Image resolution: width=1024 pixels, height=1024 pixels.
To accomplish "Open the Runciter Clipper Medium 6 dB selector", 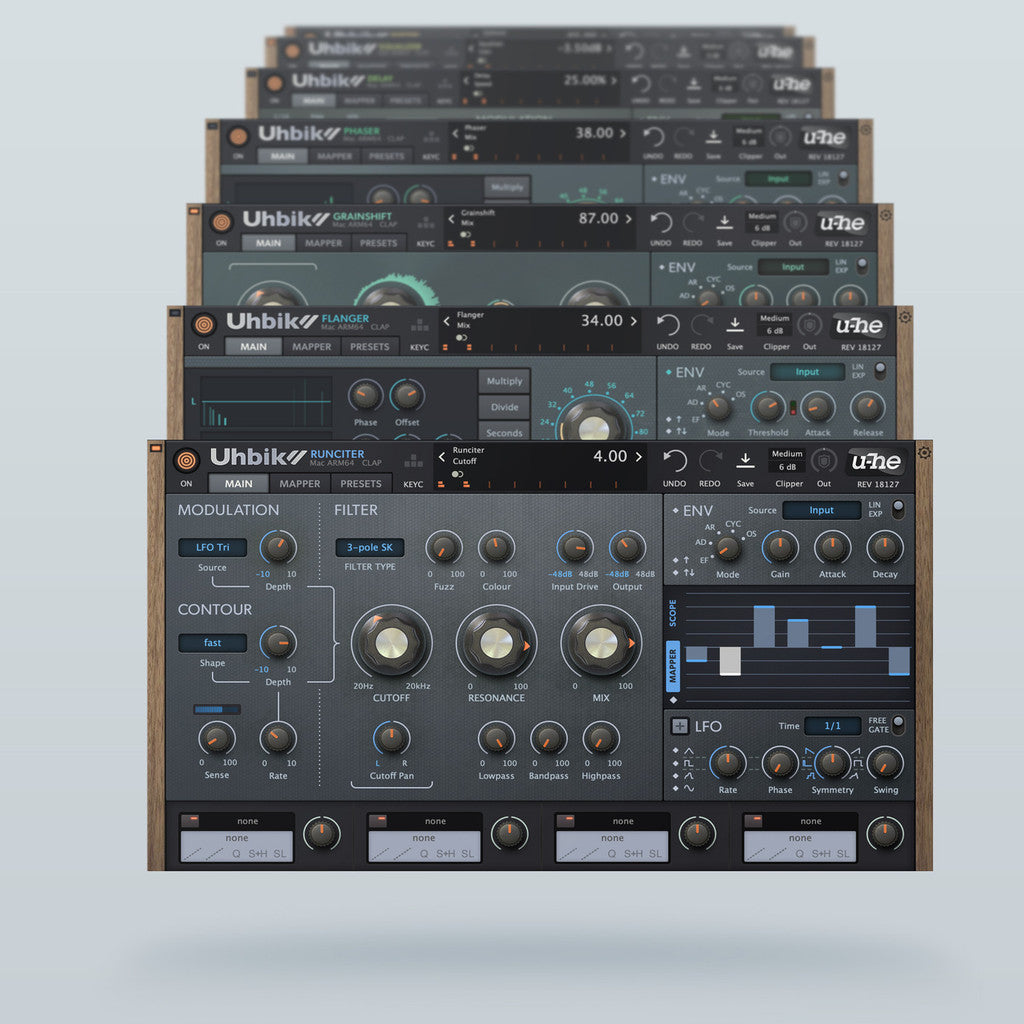I will 787,460.
